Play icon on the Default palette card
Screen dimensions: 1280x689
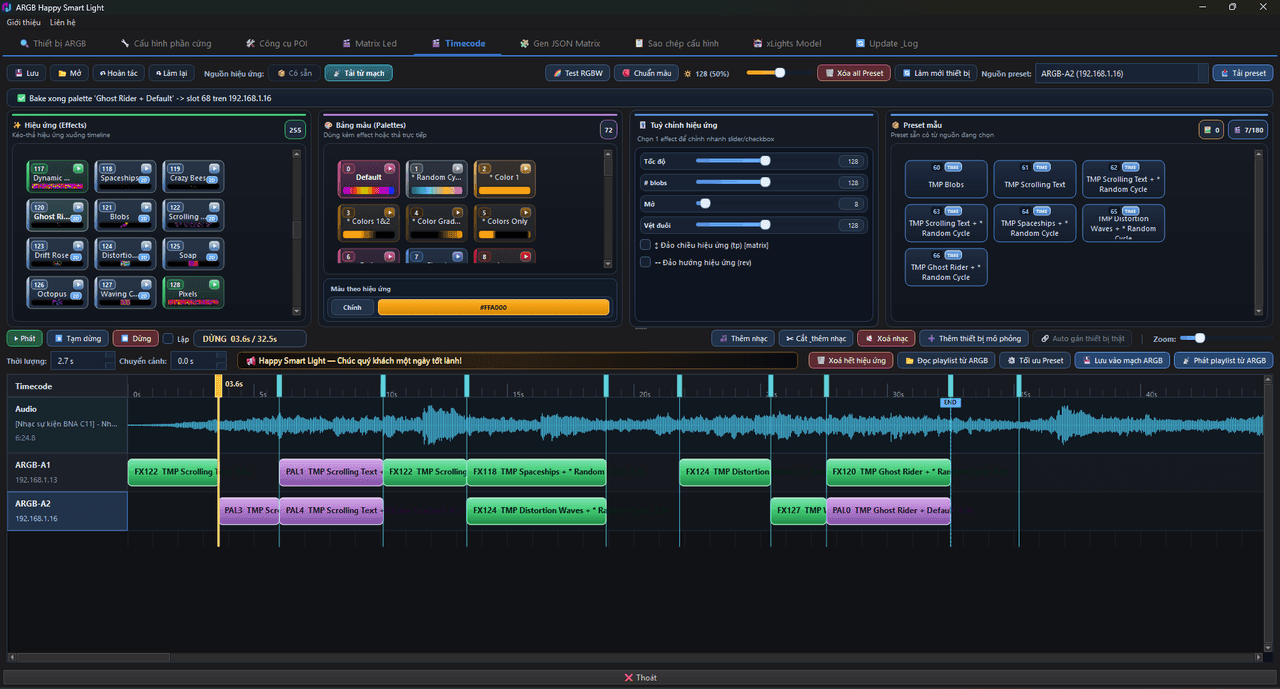(x=390, y=168)
